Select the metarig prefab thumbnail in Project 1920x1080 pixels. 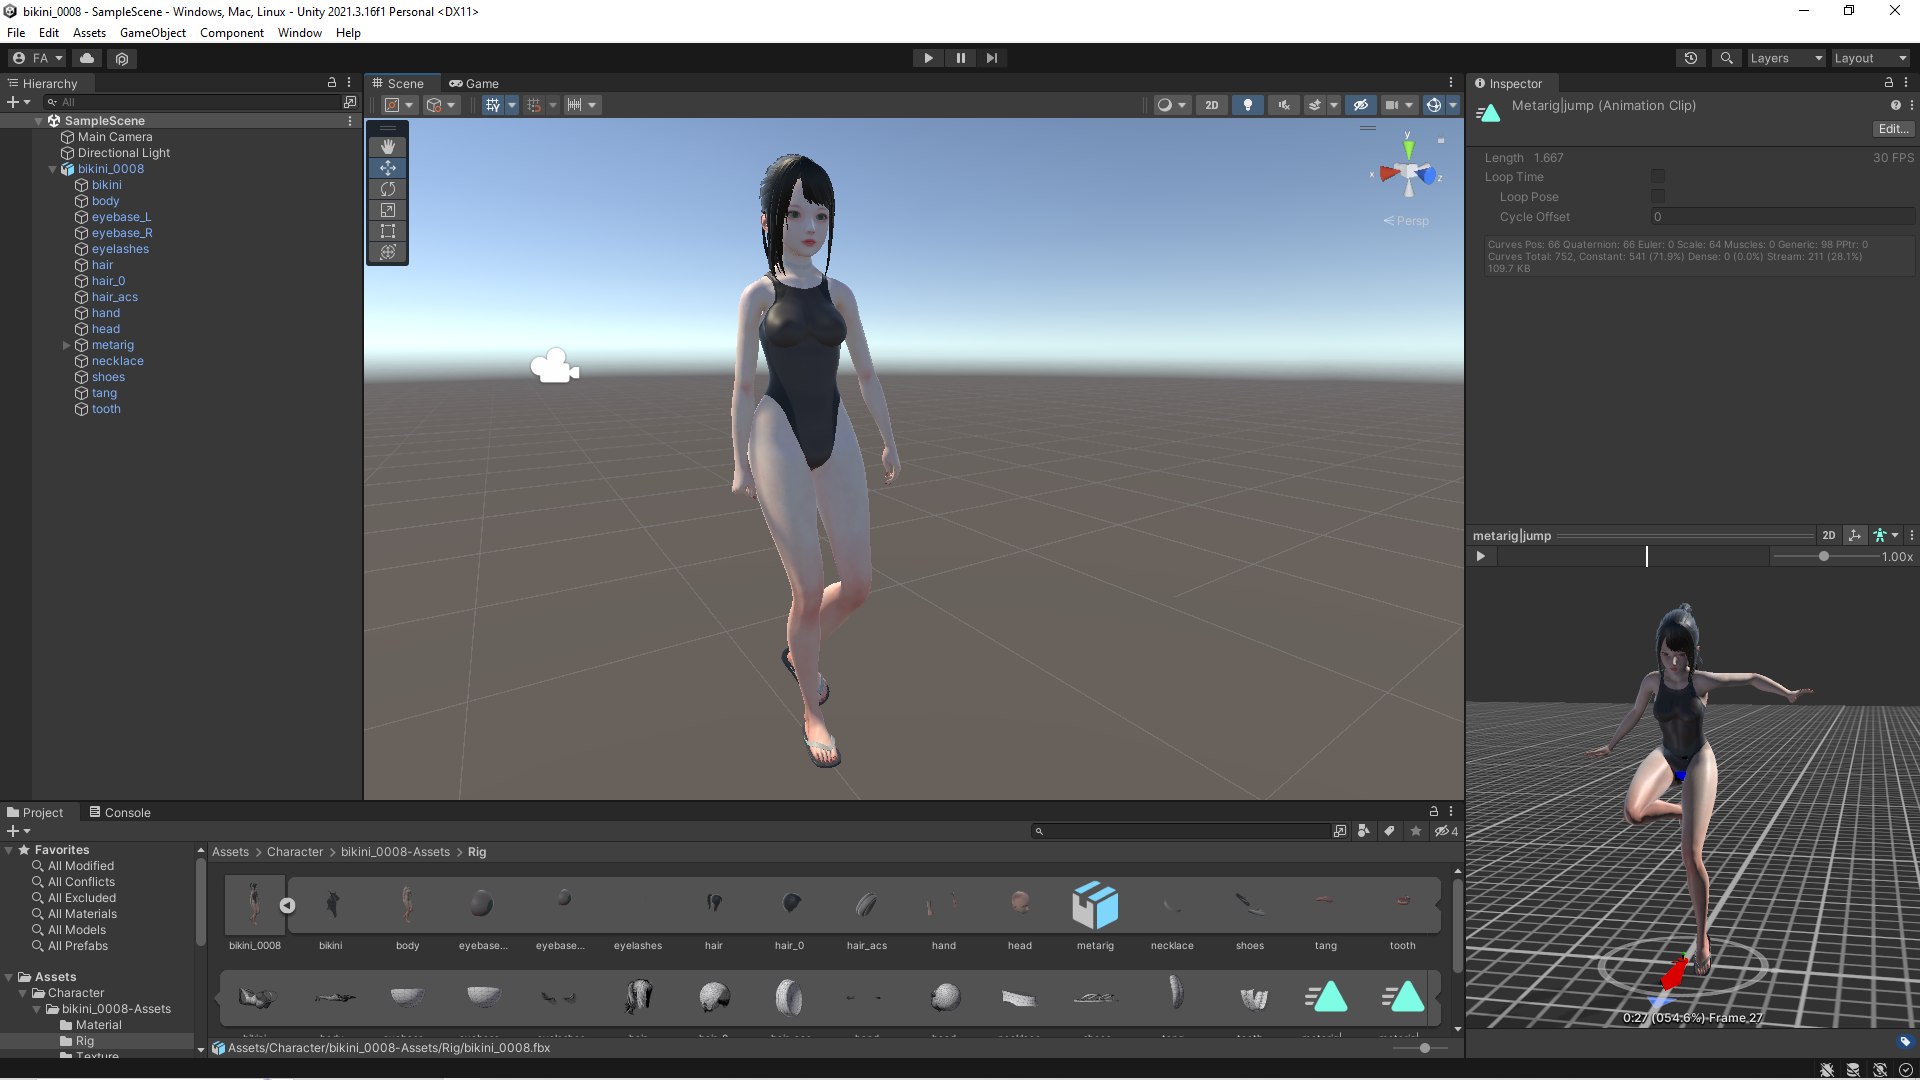click(1094, 905)
